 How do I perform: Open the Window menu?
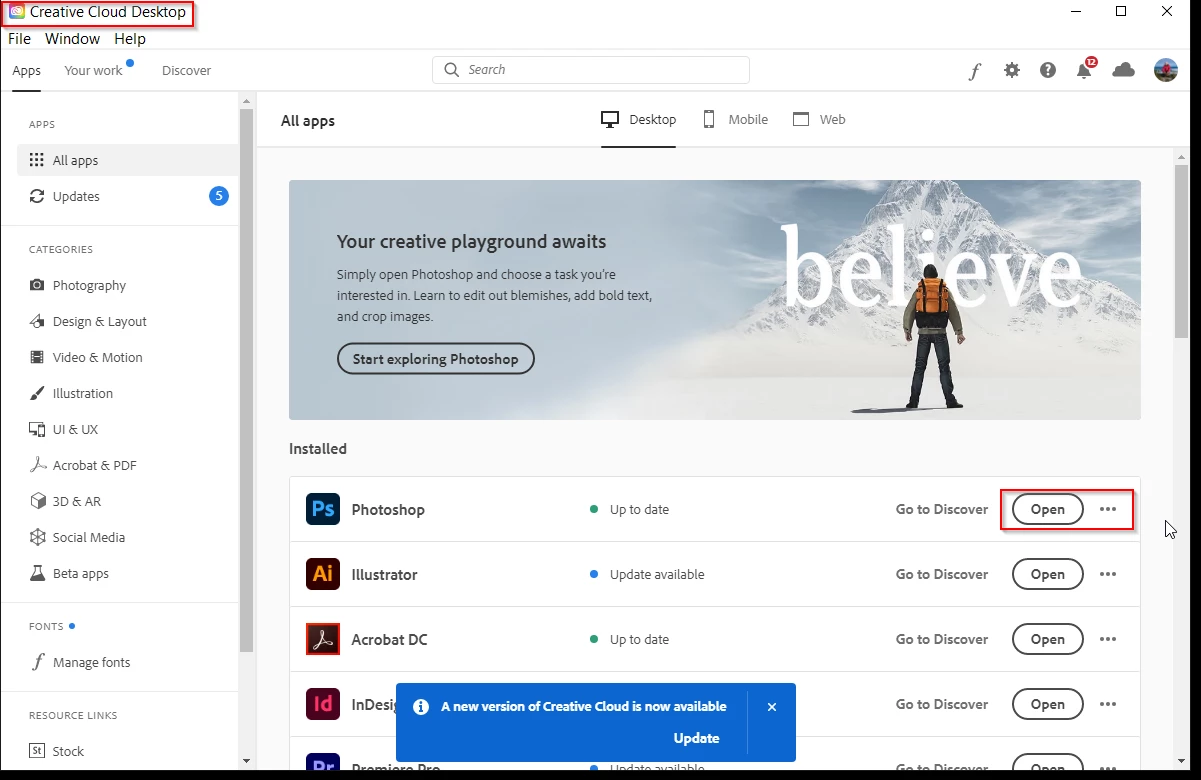point(72,39)
